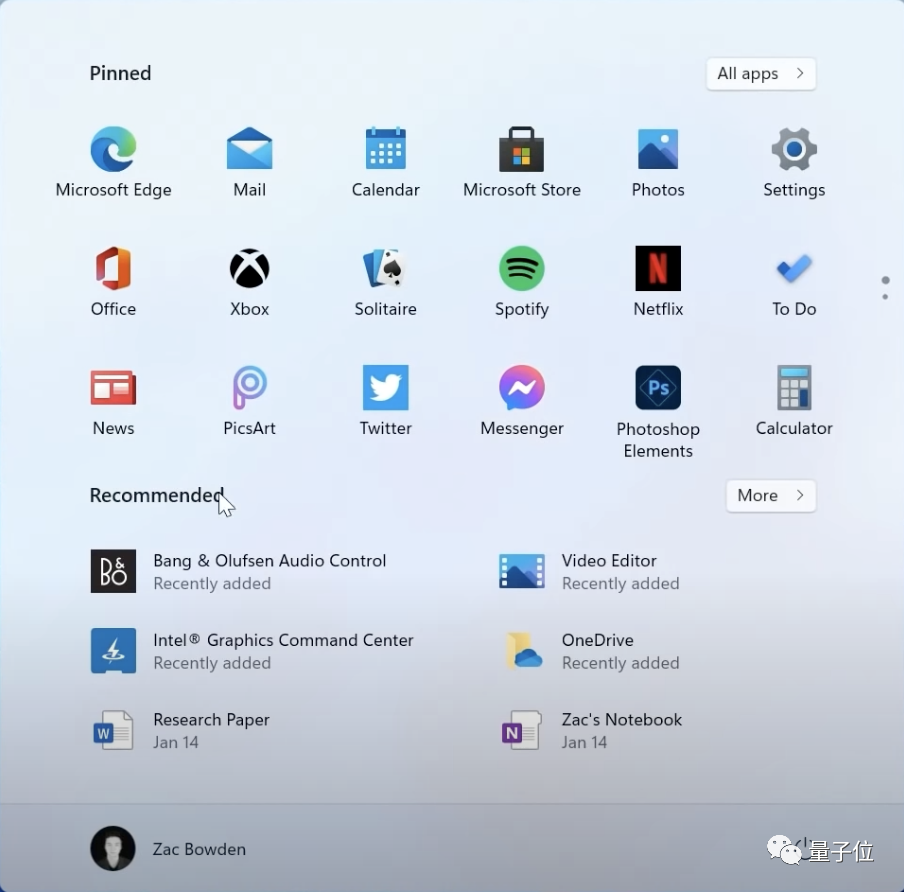Open Zac's Notebook in OneNote
904x892 pixels.
[x=590, y=731]
